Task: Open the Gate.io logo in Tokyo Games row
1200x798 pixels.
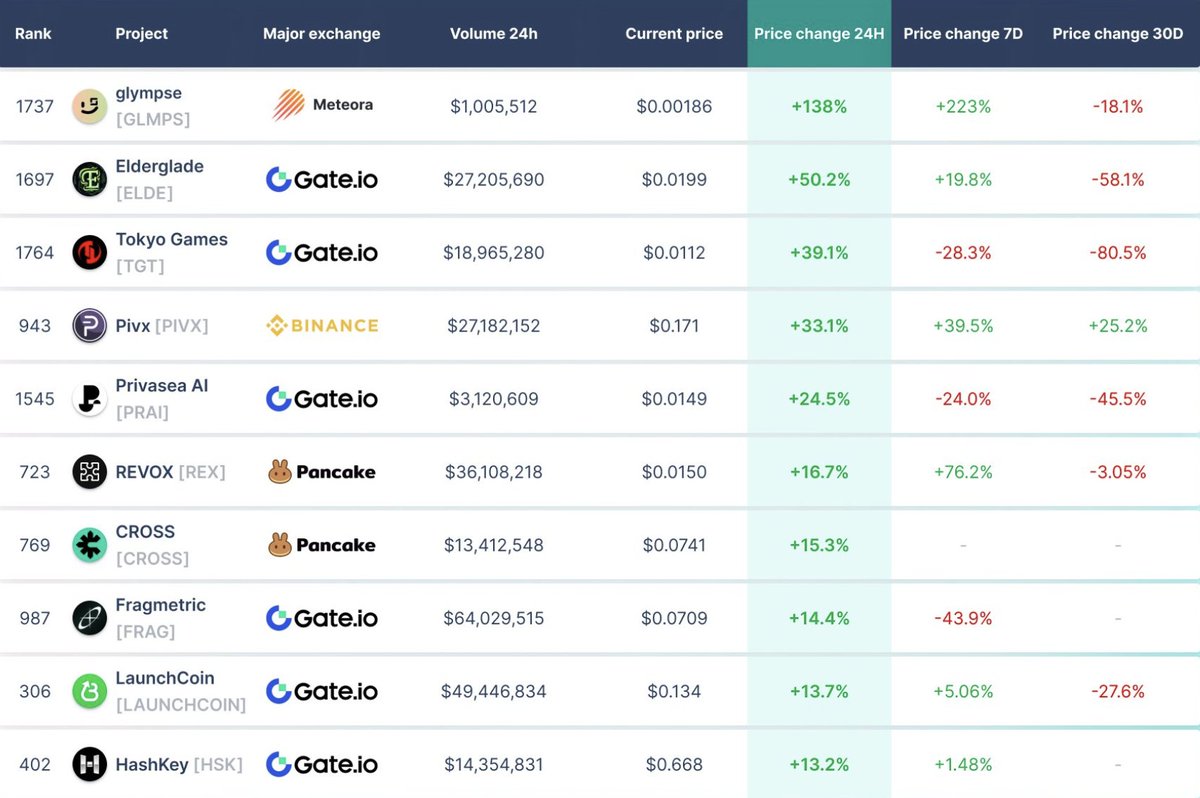Action: [x=322, y=253]
